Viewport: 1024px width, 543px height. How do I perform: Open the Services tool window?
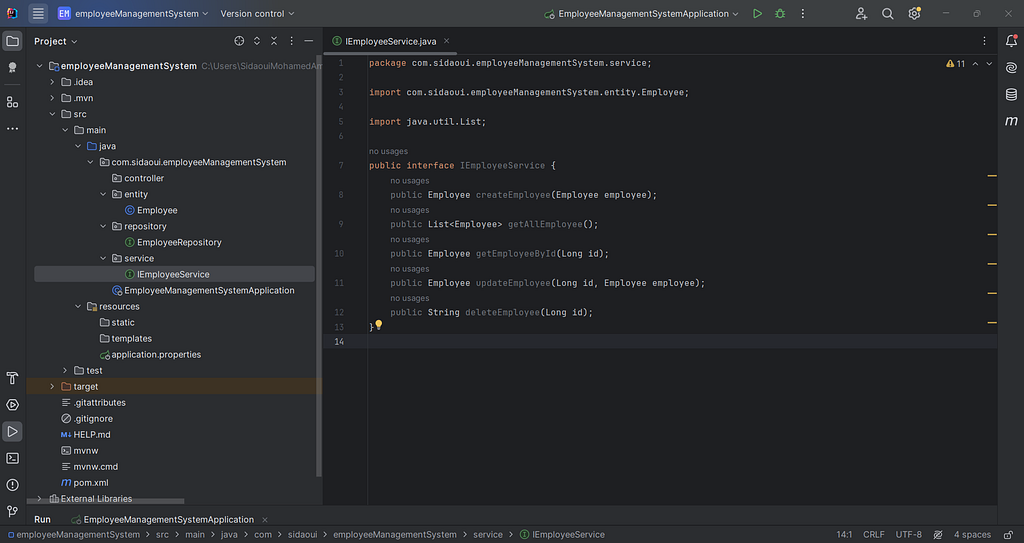(12, 405)
